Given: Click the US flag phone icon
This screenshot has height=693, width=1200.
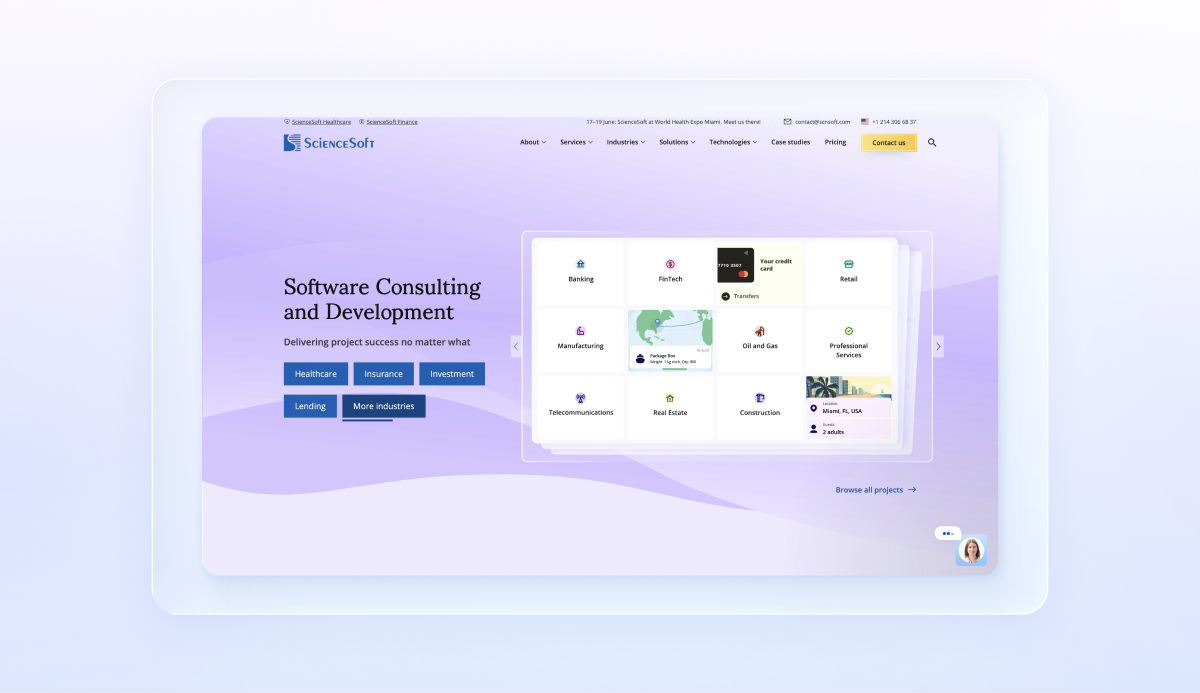Looking at the screenshot, I should point(865,122).
